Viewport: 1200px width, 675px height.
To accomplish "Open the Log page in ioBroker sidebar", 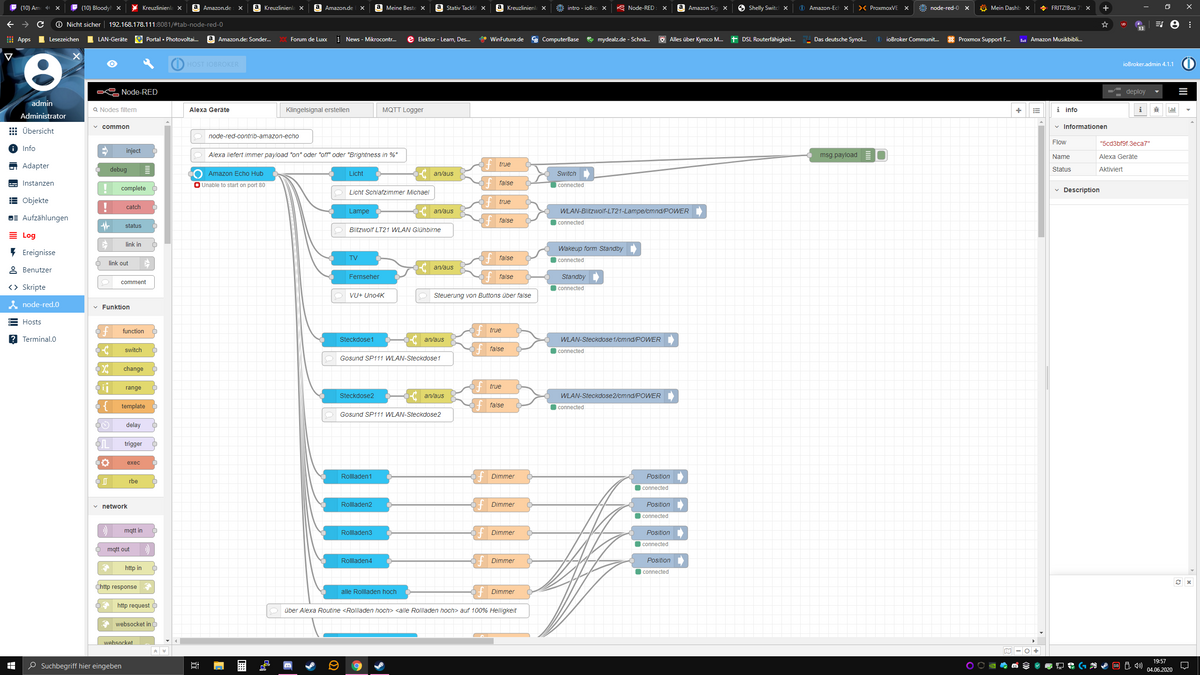I will (x=29, y=235).
